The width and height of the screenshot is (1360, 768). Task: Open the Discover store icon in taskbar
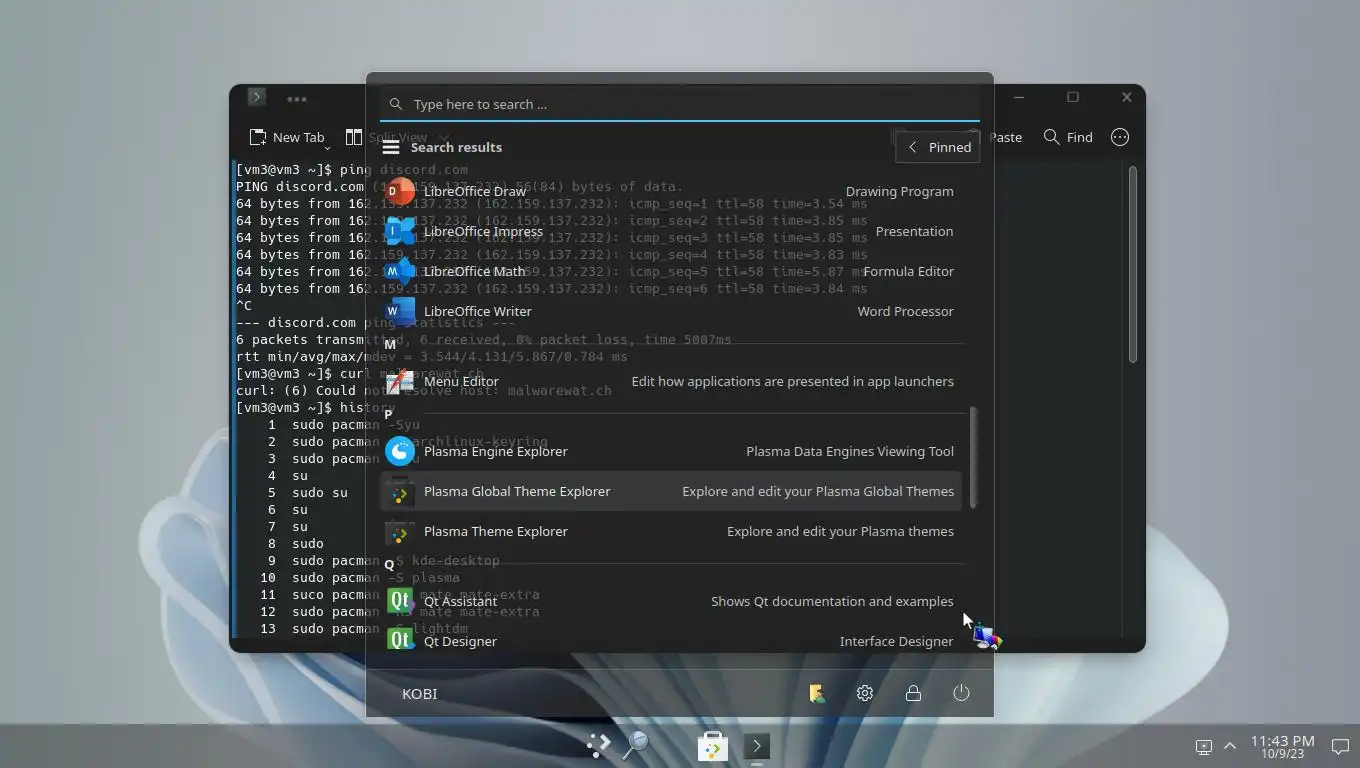click(712, 746)
